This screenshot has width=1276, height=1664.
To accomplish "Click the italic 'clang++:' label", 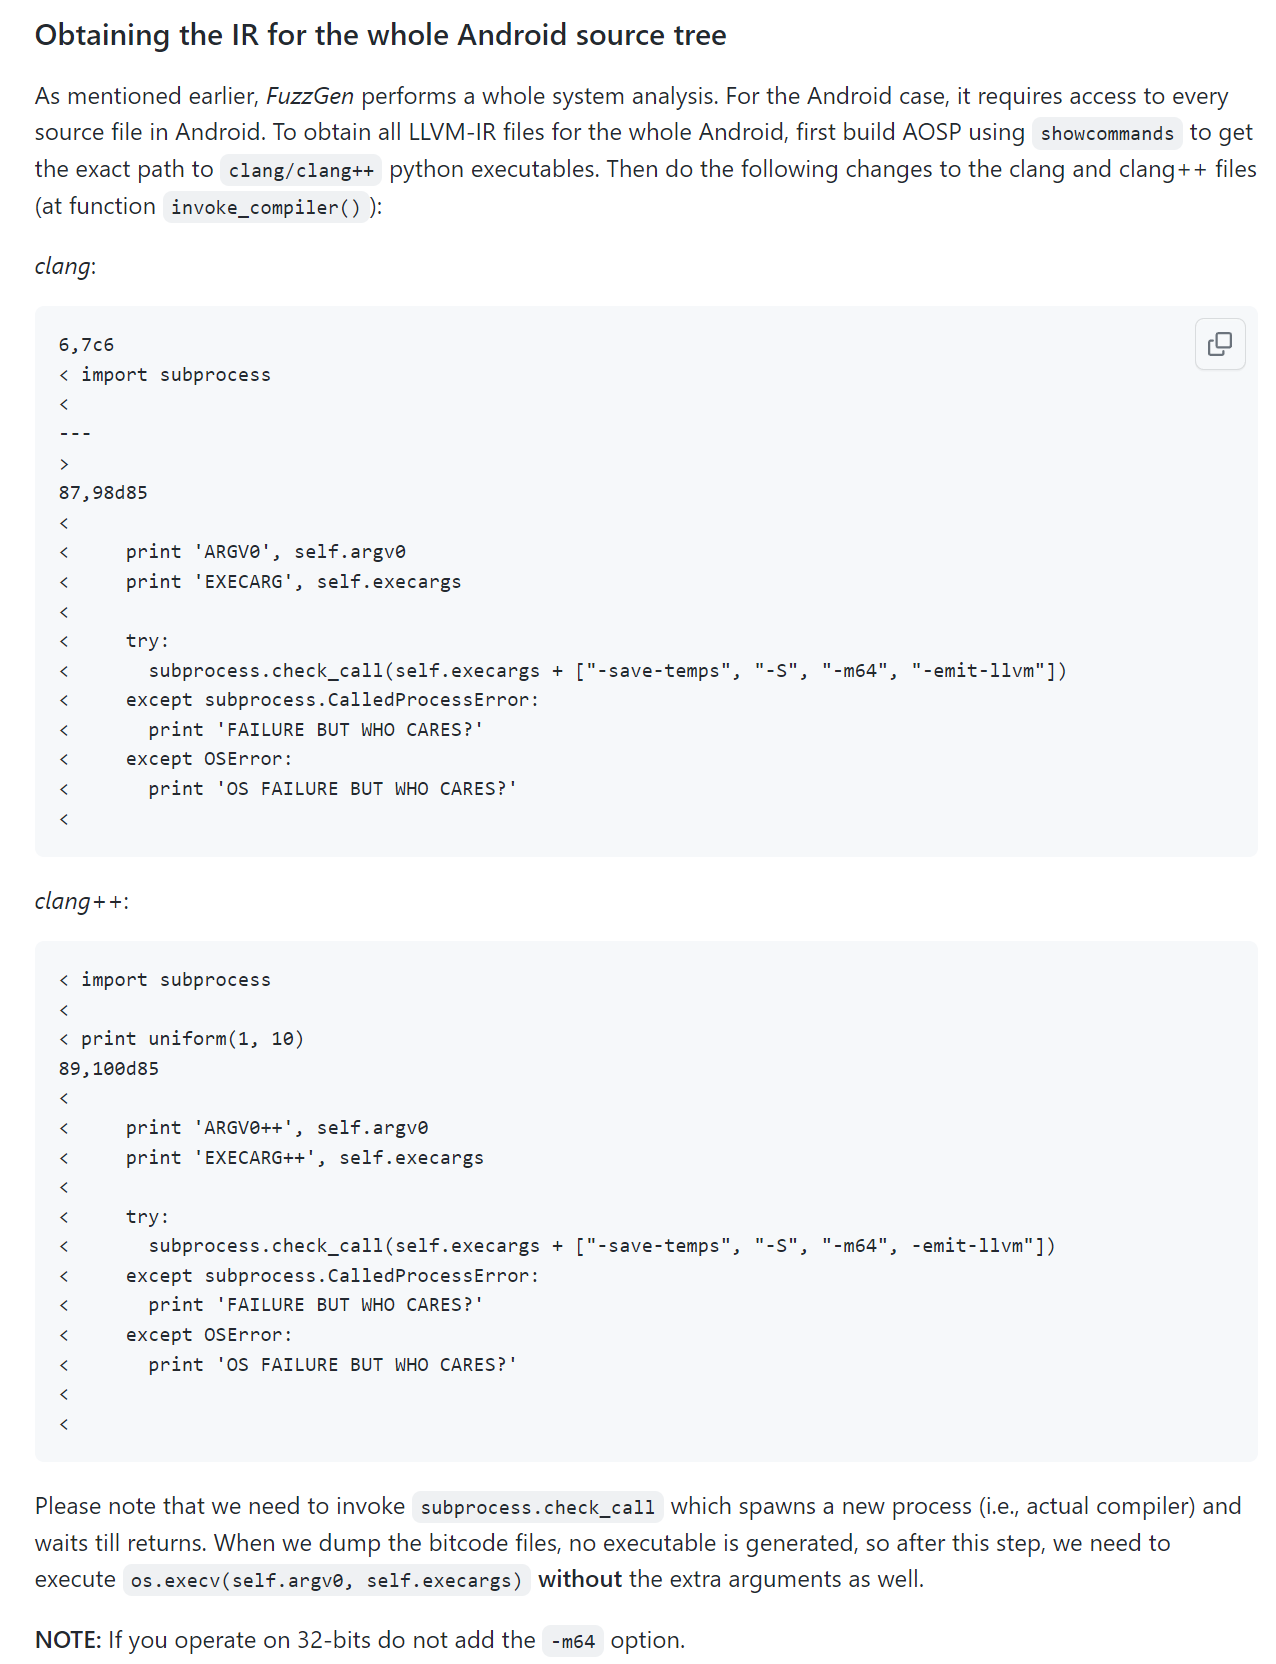I will pos(82,901).
